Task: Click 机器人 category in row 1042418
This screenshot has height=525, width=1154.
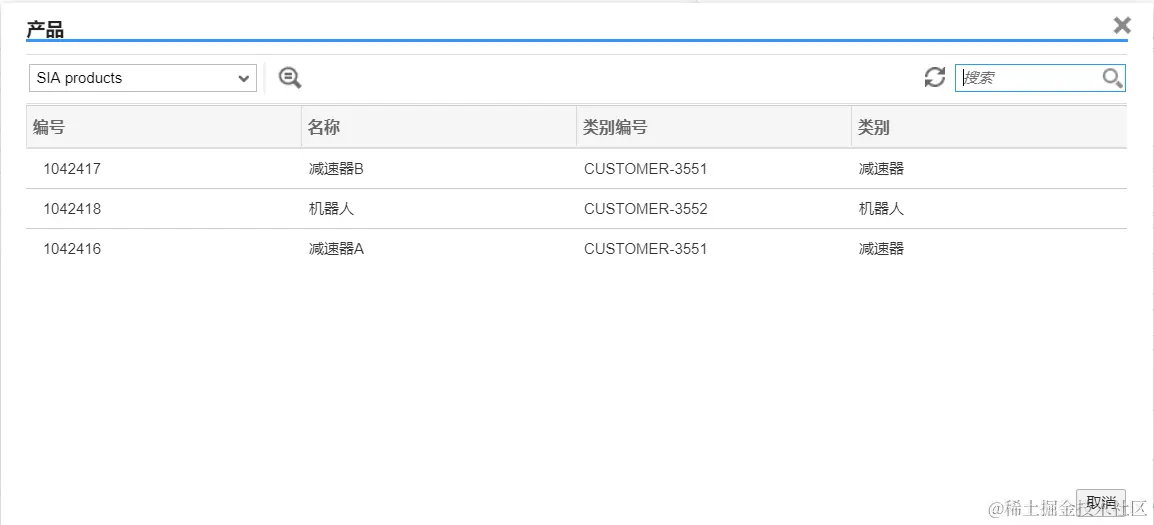Action: [881, 209]
